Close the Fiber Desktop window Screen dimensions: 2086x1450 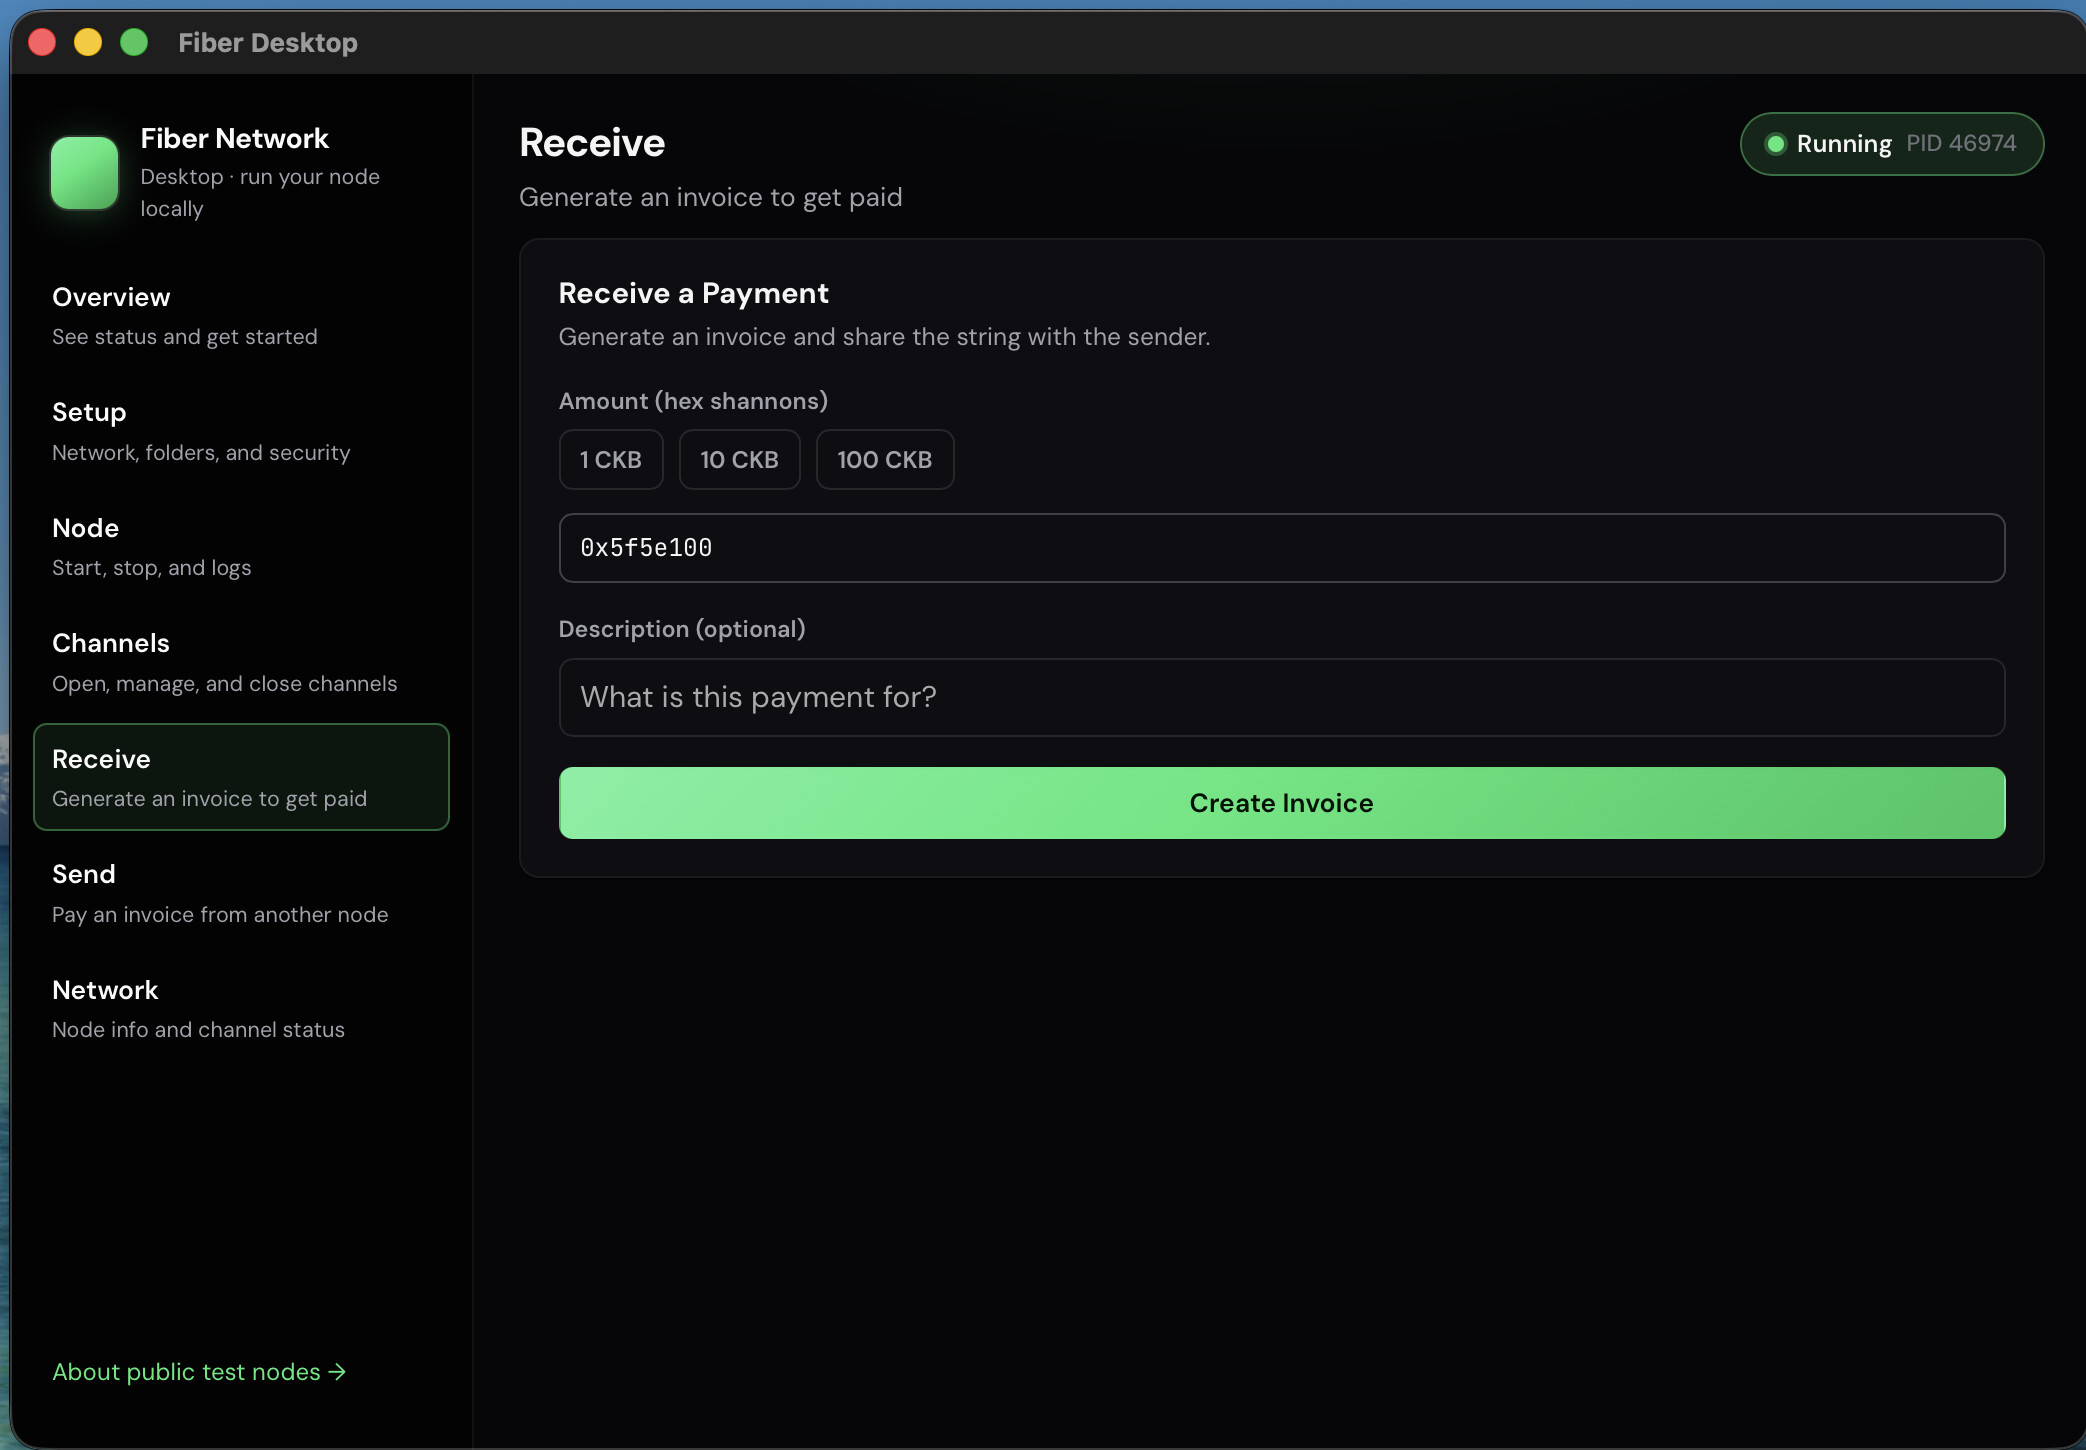tap(42, 42)
